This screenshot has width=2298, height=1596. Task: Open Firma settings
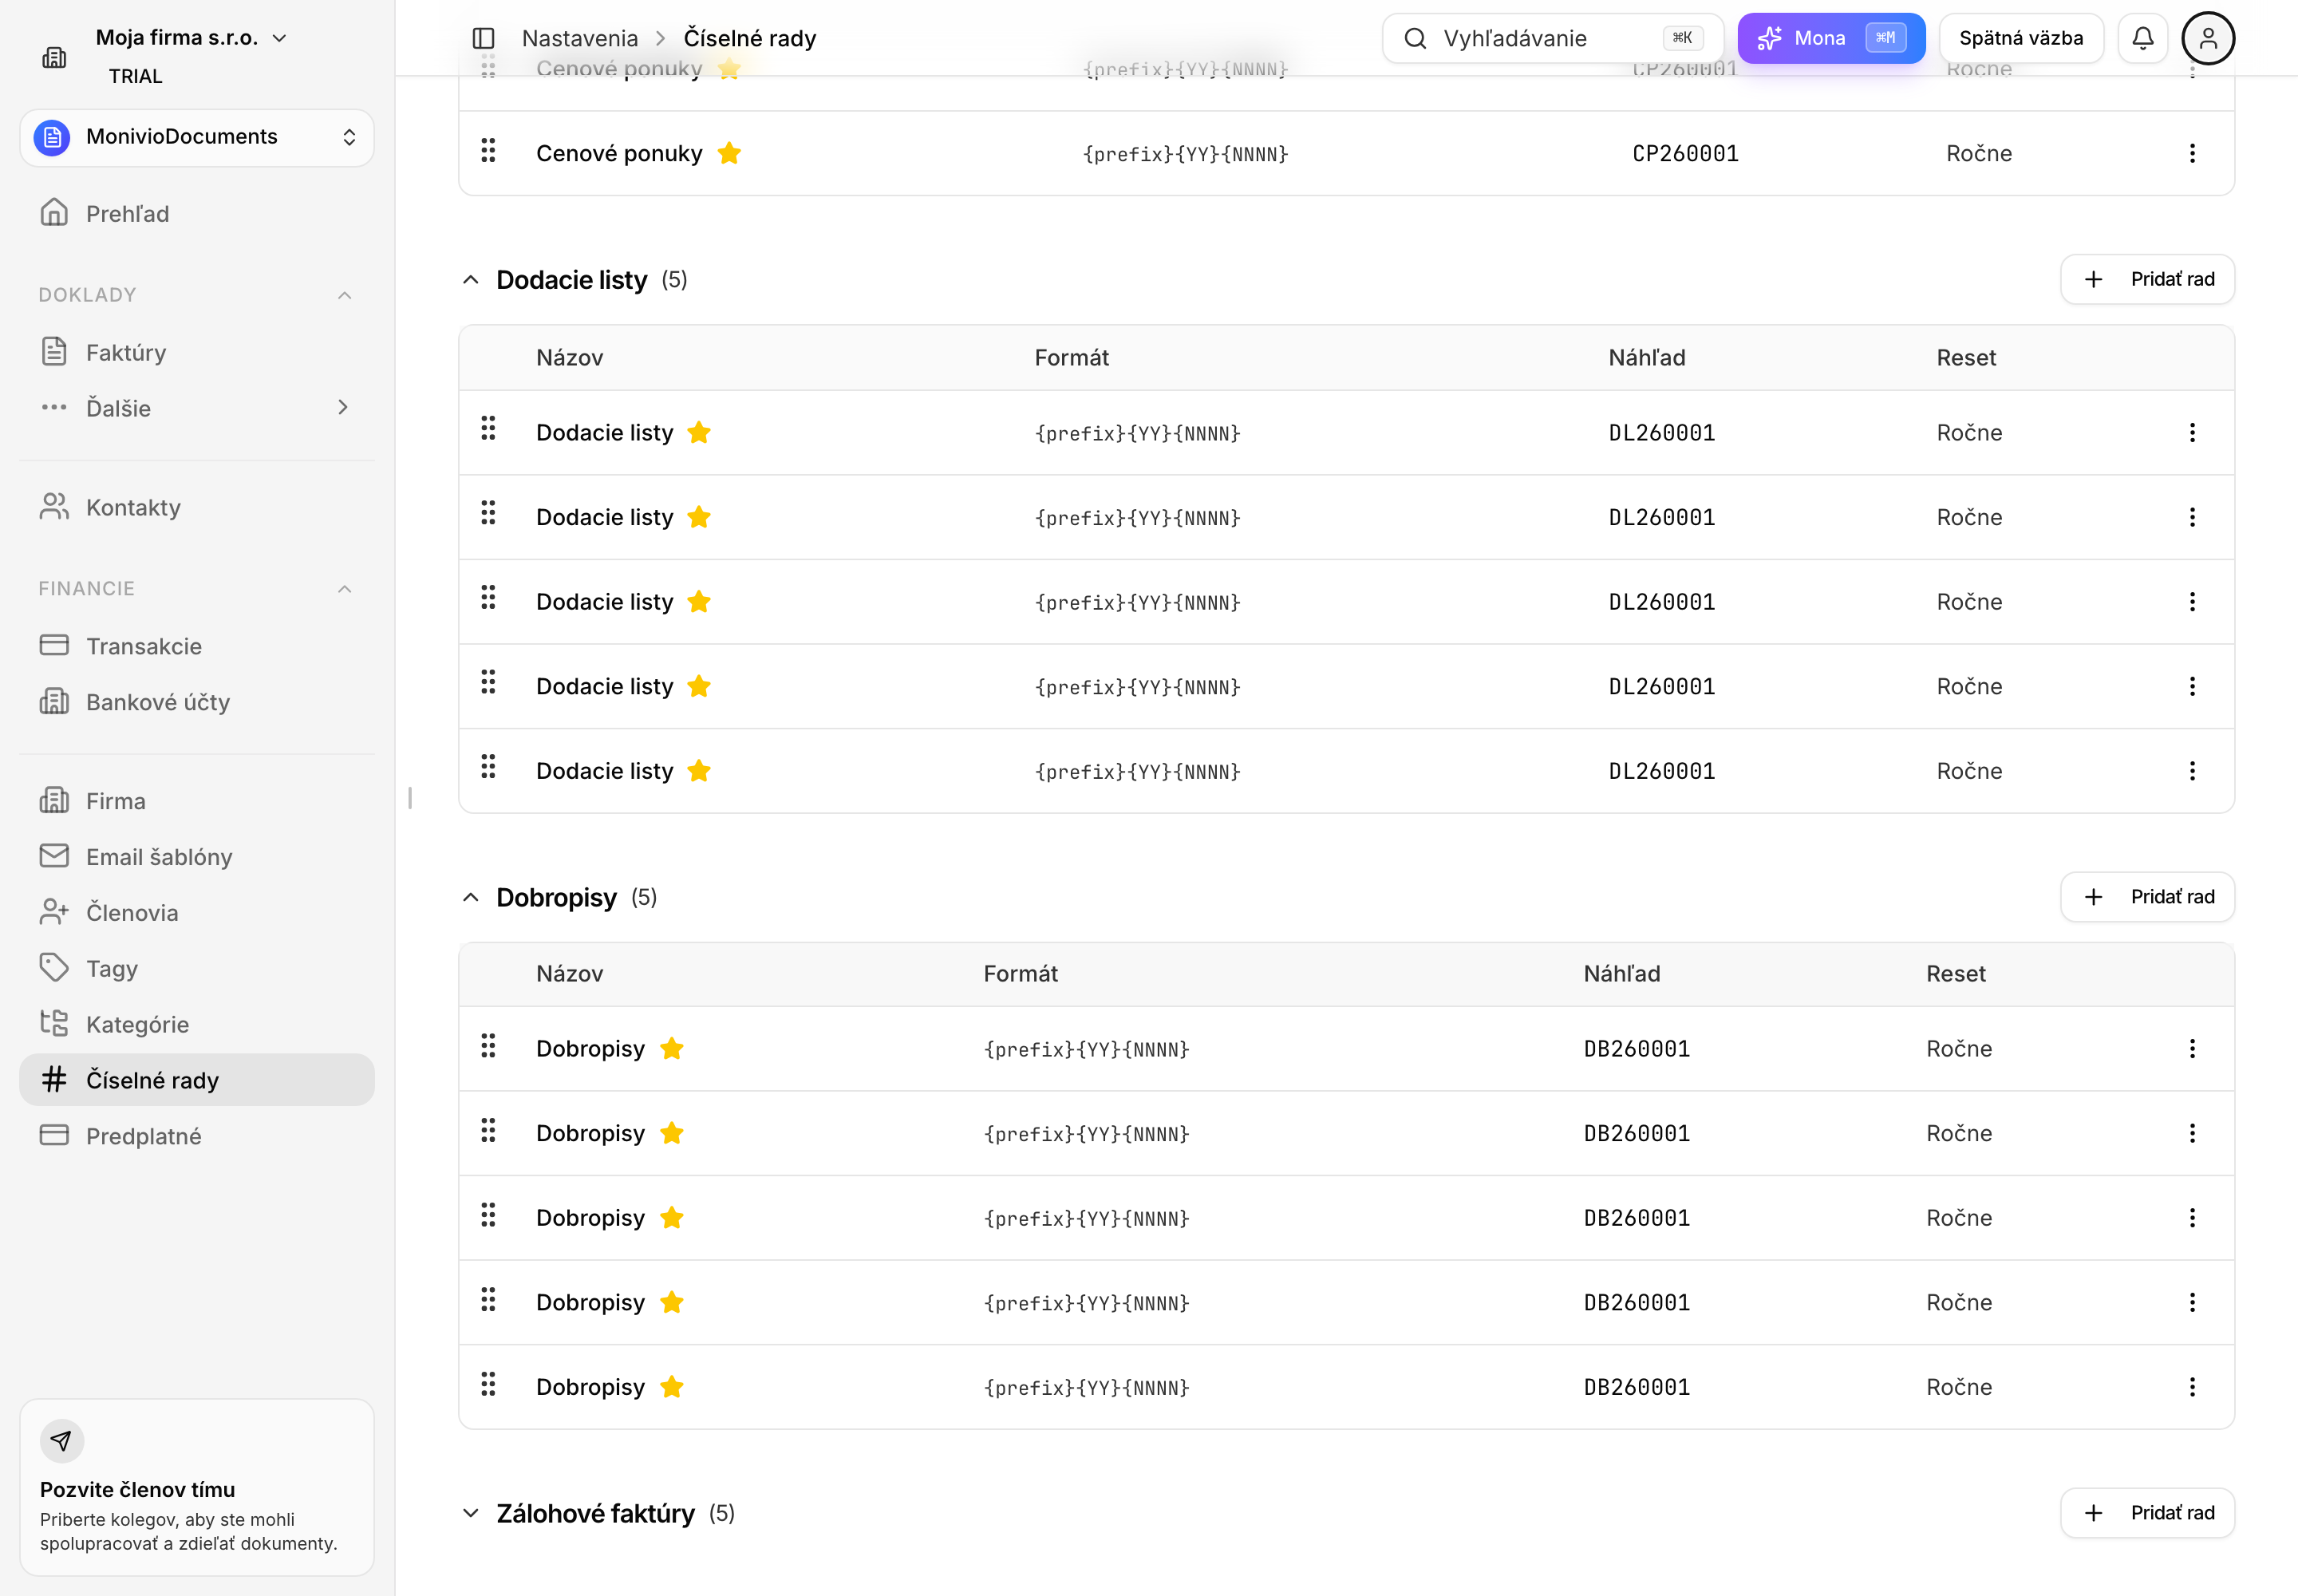pos(197,801)
